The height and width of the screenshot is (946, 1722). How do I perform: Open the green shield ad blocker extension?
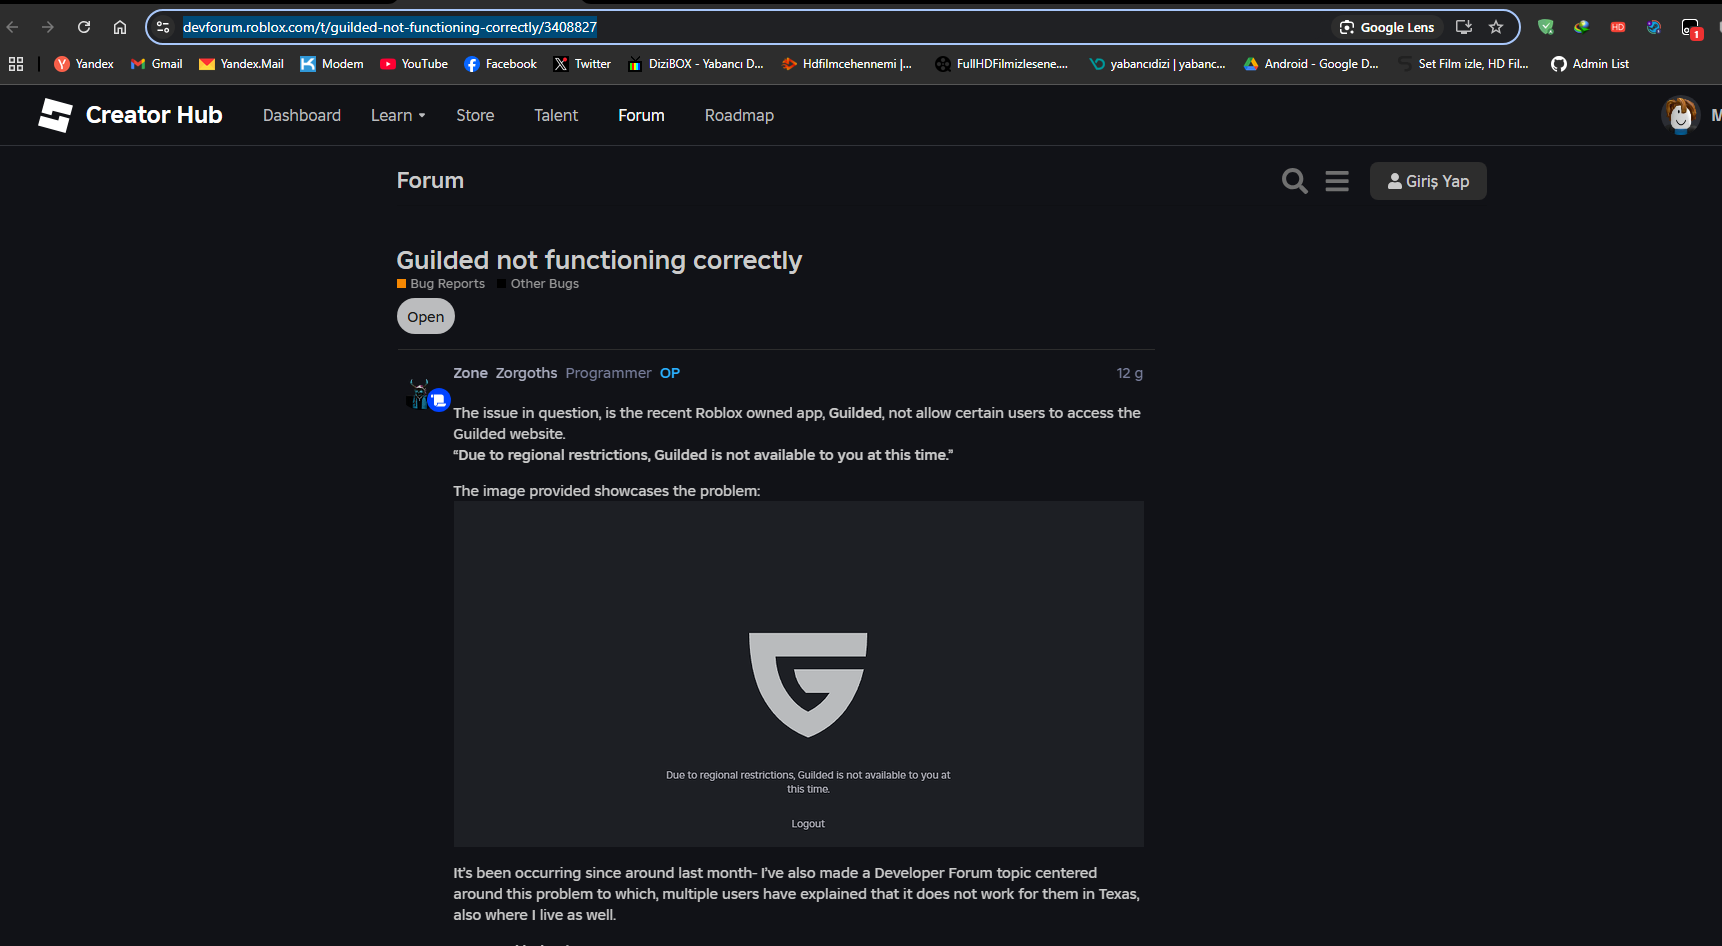click(1546, 27)
